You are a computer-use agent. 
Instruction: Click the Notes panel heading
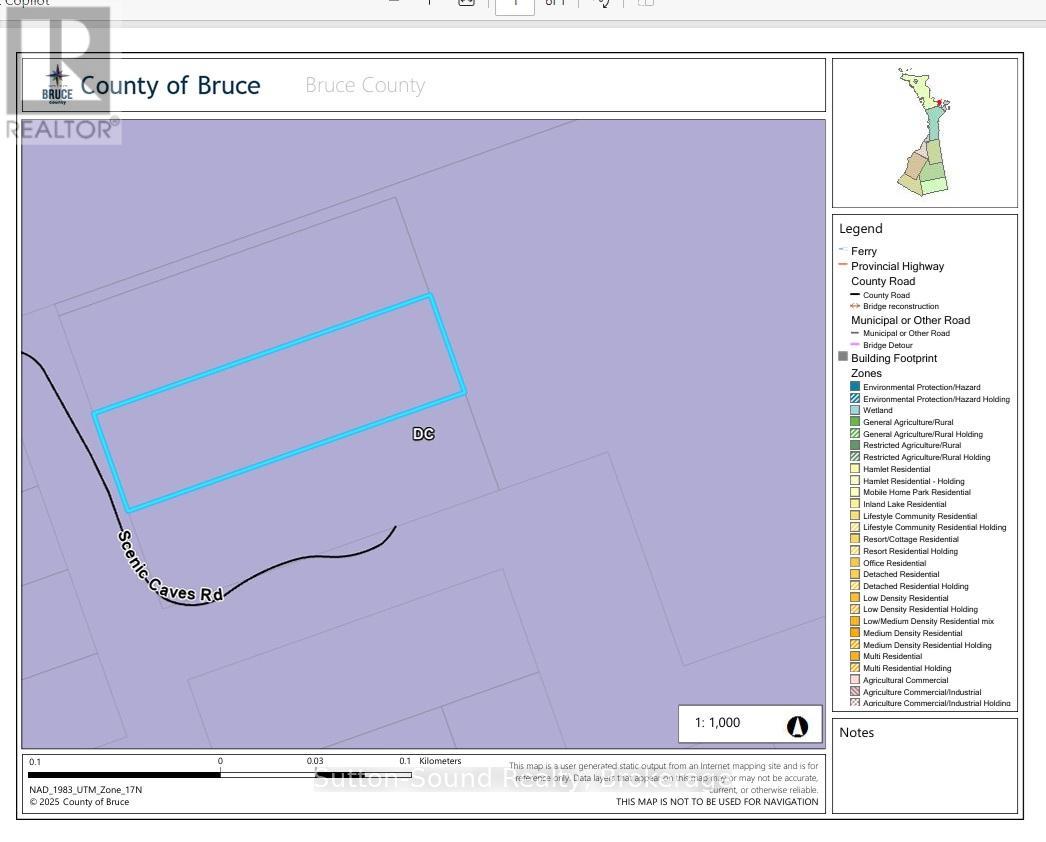857,732
